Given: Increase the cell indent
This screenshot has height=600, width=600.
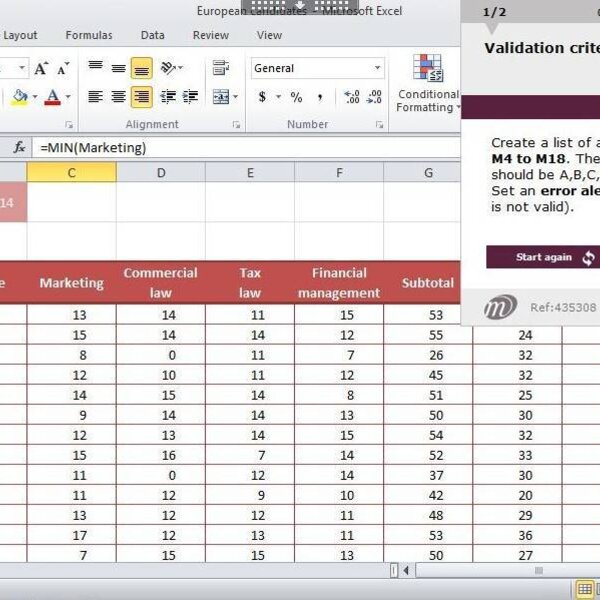Looking at the screenshot, I should pos(190,96).
